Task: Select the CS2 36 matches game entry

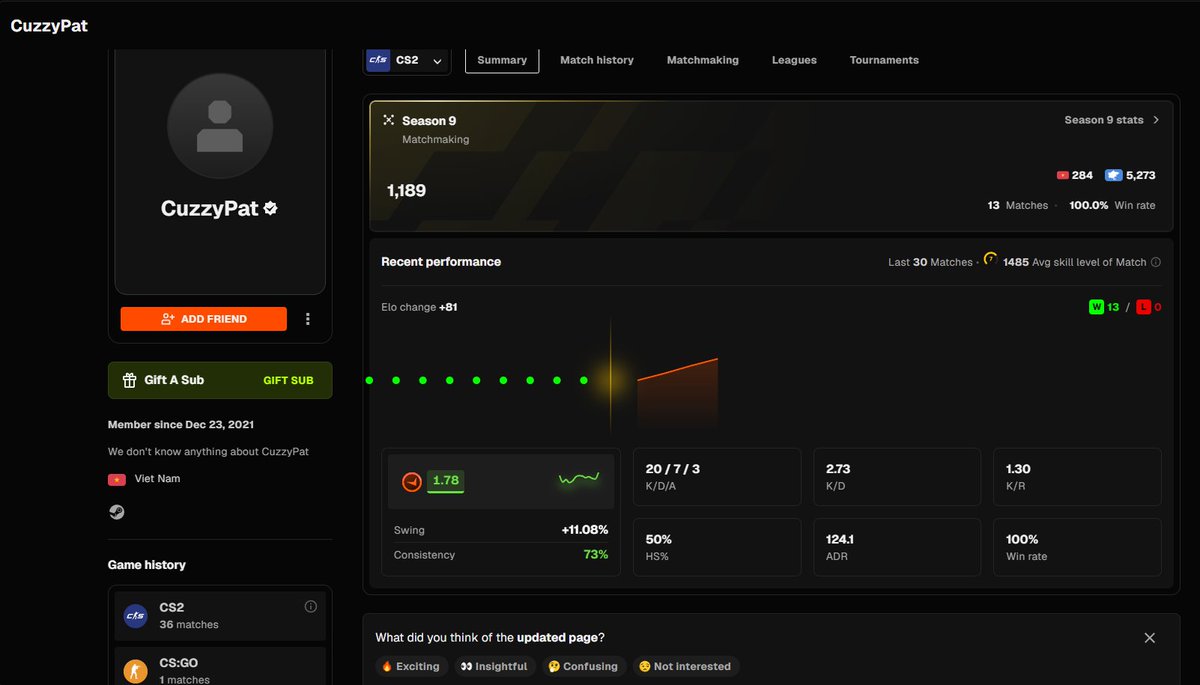Action: coord(220,616)
